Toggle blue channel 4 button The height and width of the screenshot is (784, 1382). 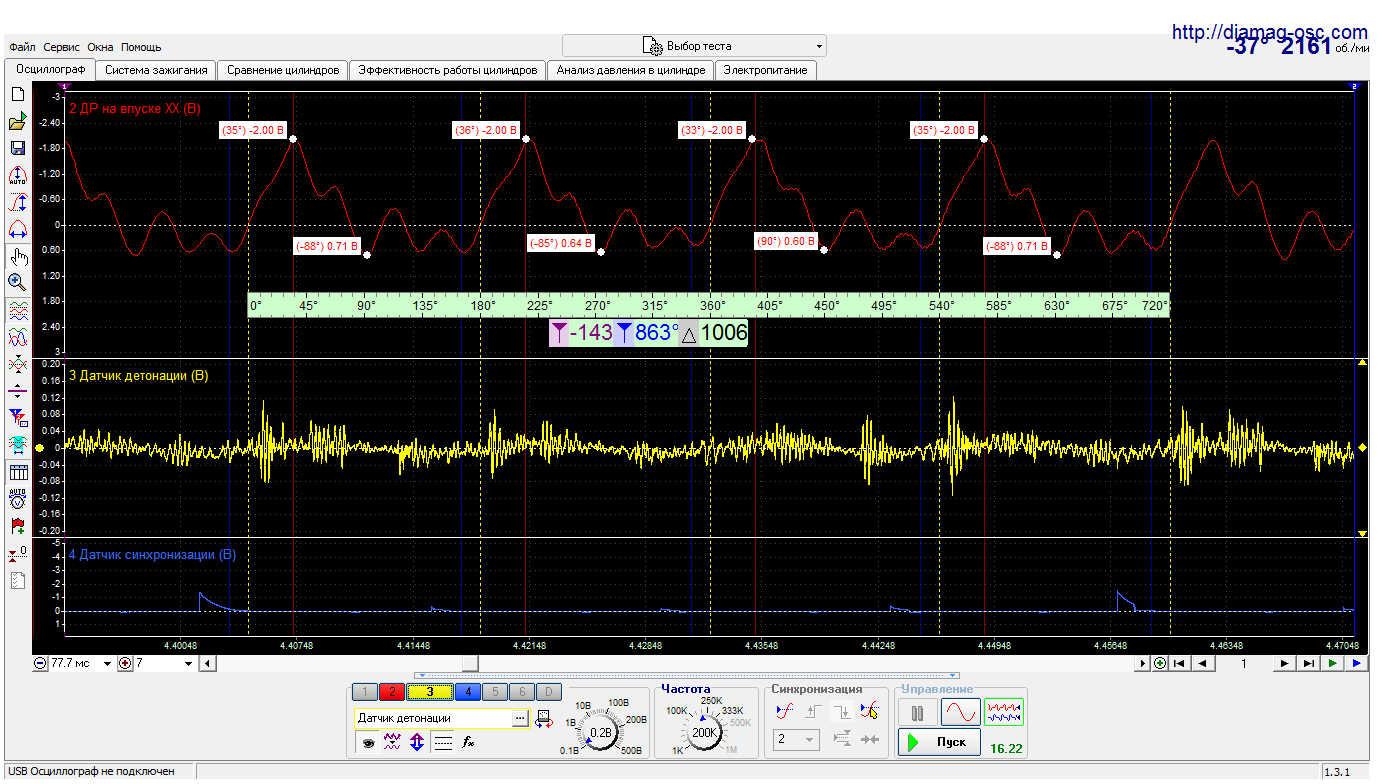467,692
